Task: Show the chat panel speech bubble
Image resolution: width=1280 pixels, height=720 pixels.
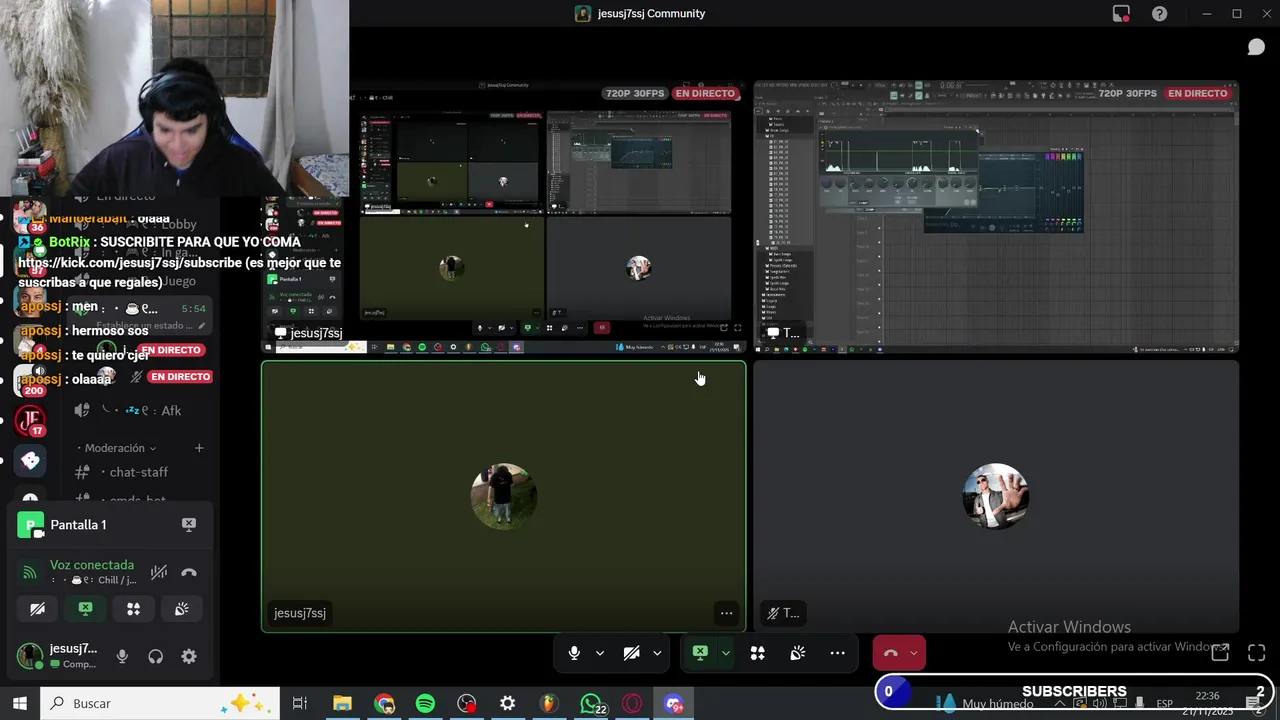Action: tap(1256, 47)
